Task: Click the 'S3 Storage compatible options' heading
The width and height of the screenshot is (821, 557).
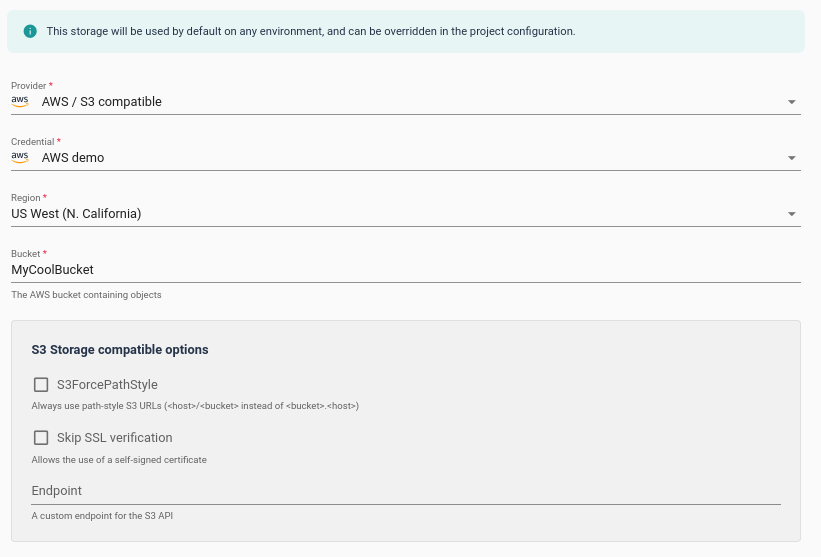Action: tap(120, 350)
